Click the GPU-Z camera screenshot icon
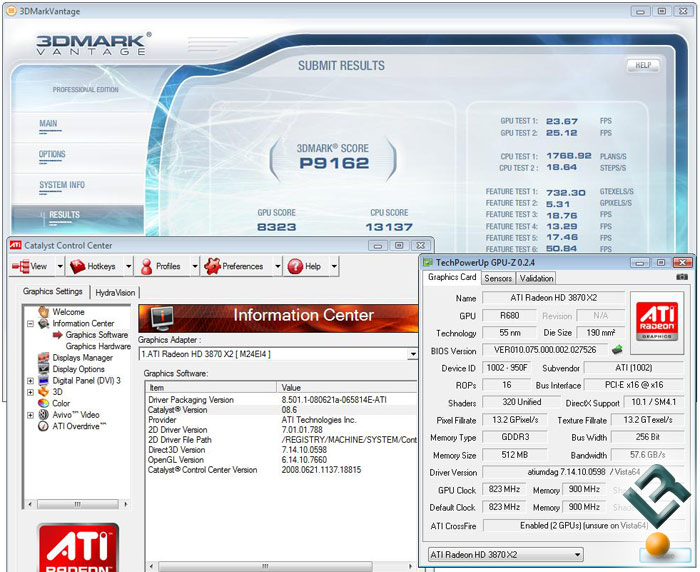Viewport: 700px width, 572px height. pyautogui.click(x=682, y=277)
